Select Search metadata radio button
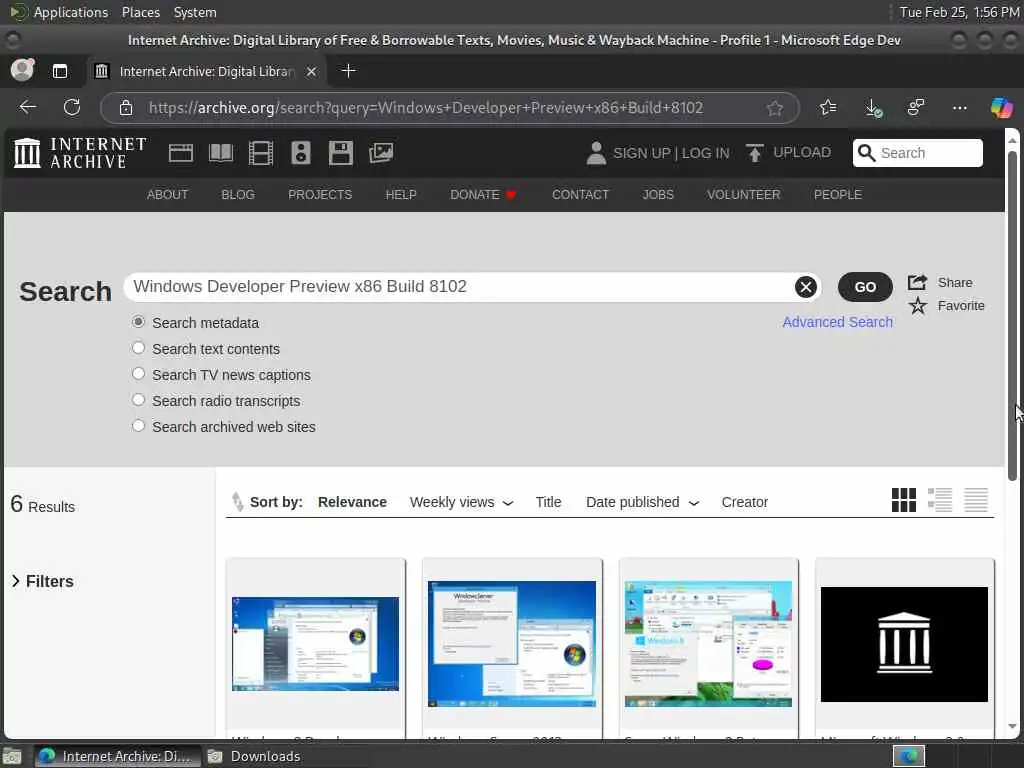 (x=138, y=322)
